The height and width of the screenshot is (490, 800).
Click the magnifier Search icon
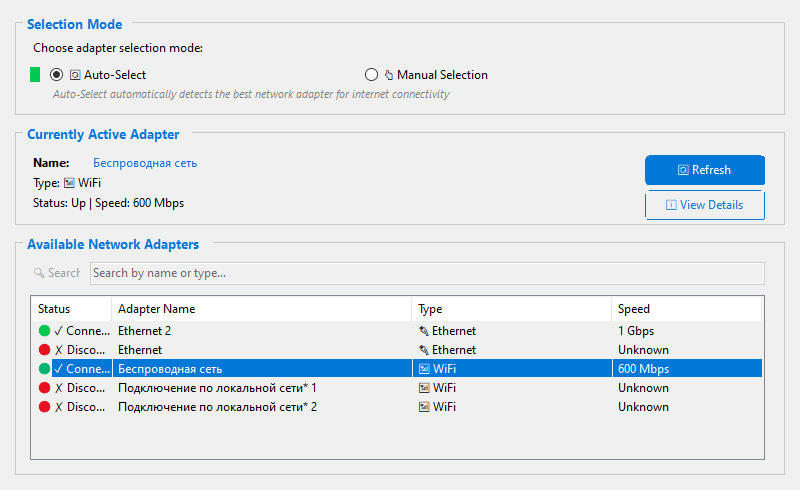39,273
